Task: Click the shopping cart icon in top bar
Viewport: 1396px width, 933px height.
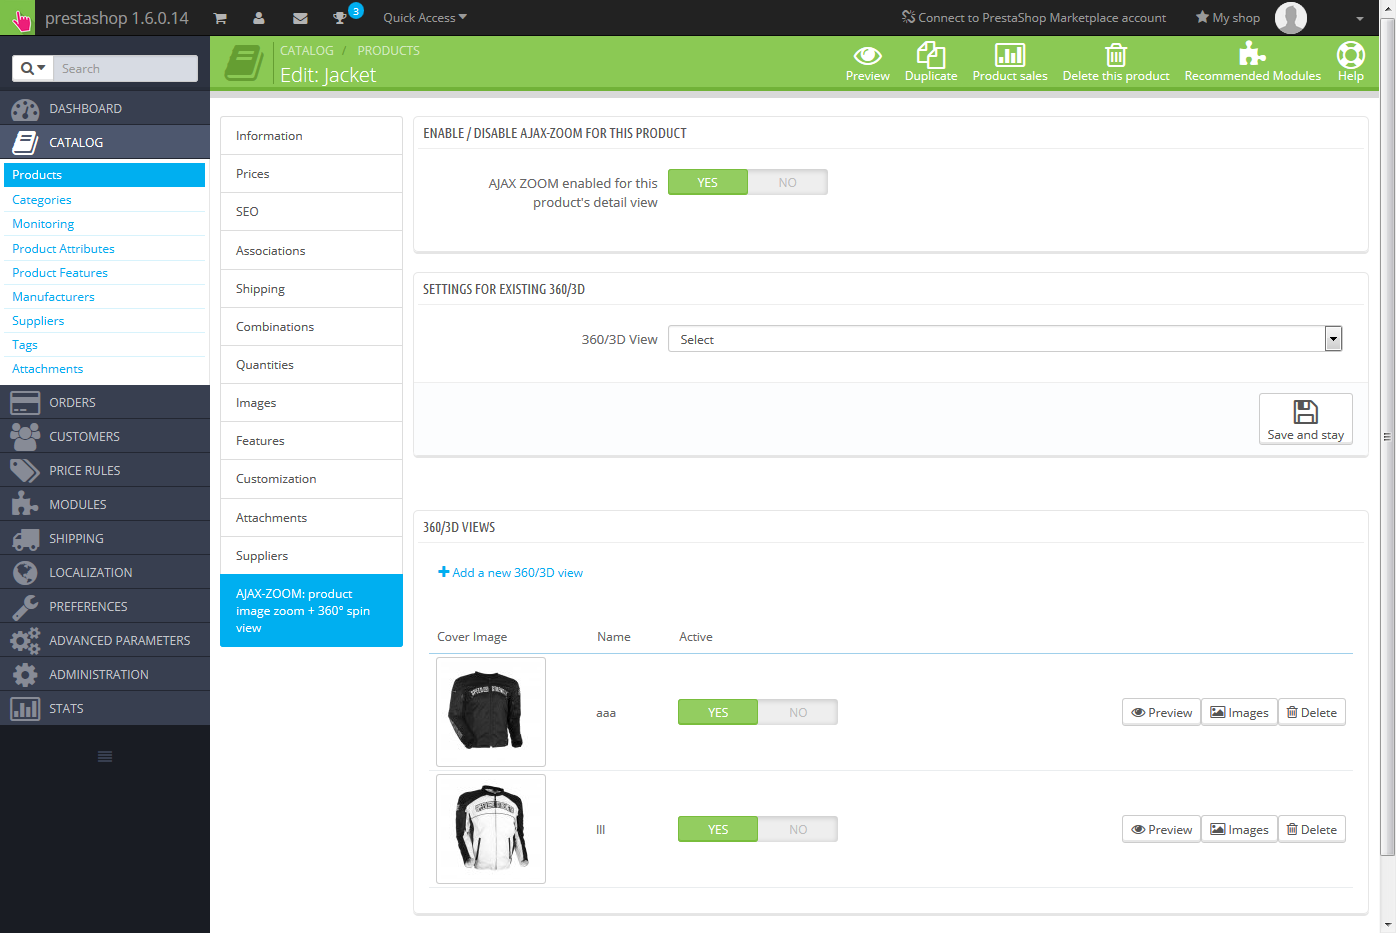Action: 220,18
